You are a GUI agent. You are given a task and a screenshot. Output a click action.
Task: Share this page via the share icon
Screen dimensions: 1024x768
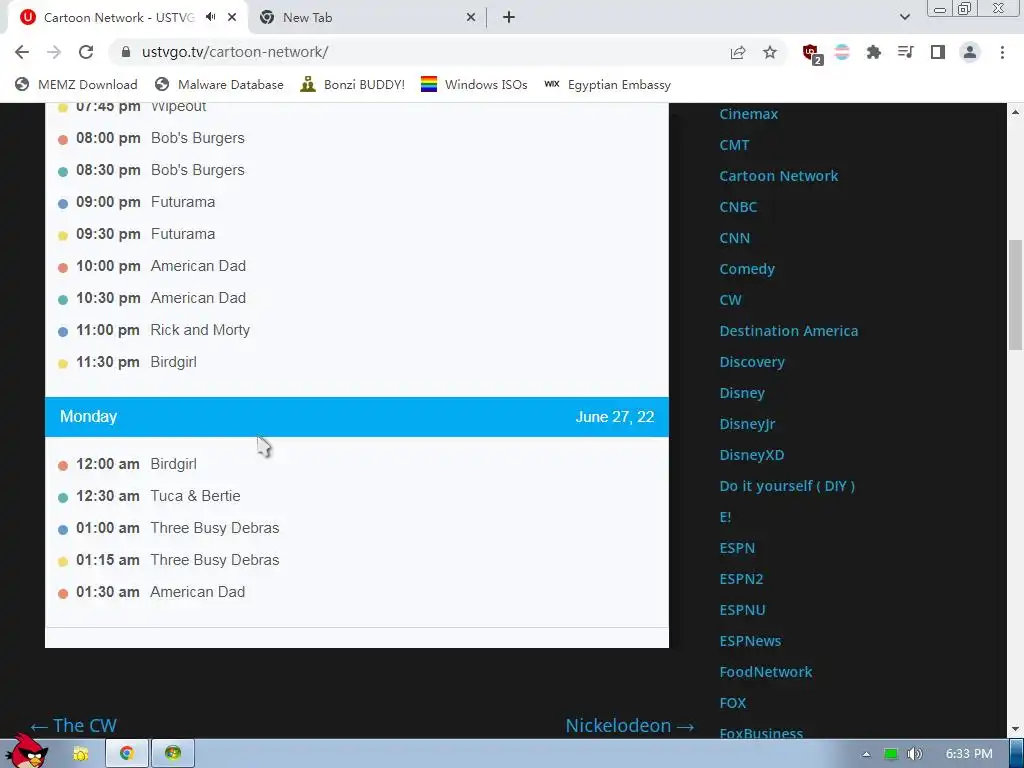point(738,52)
